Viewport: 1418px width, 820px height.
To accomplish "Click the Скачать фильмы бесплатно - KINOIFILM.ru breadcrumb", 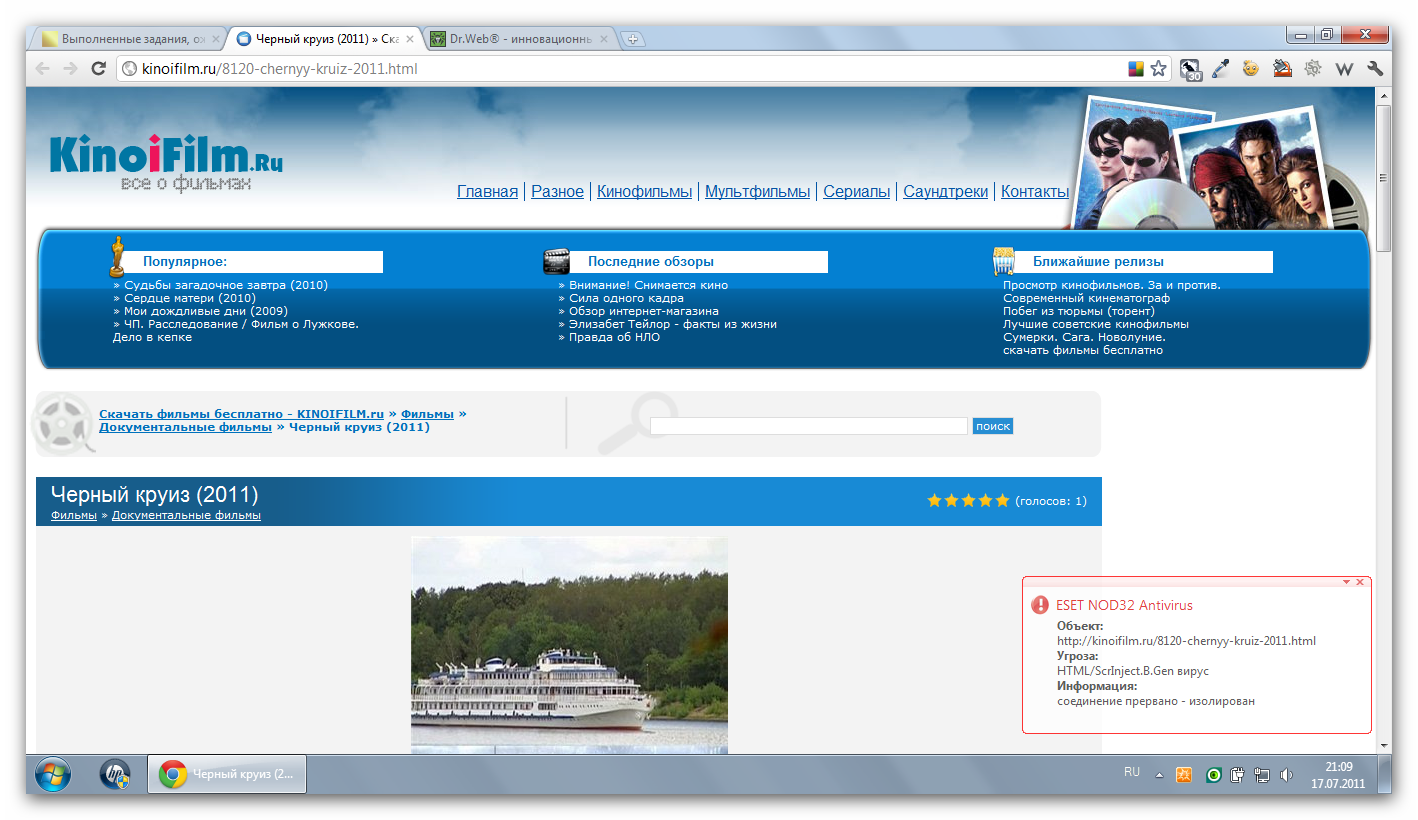I will coord(241,414).
